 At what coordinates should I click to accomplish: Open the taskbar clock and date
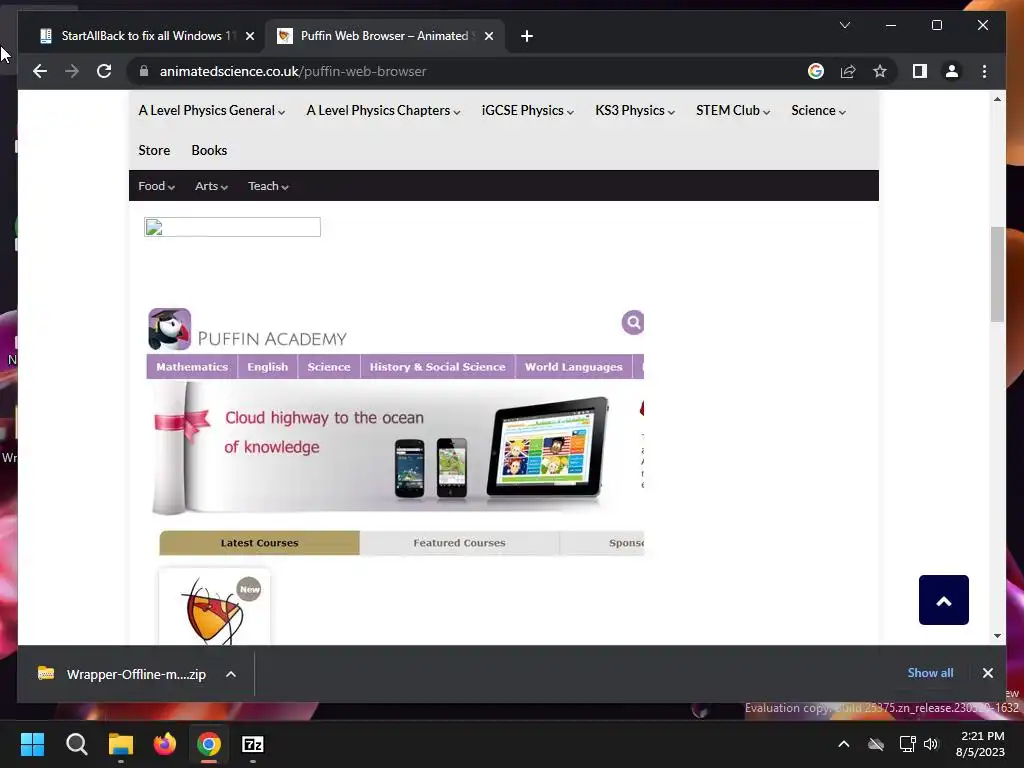point(980,744)
